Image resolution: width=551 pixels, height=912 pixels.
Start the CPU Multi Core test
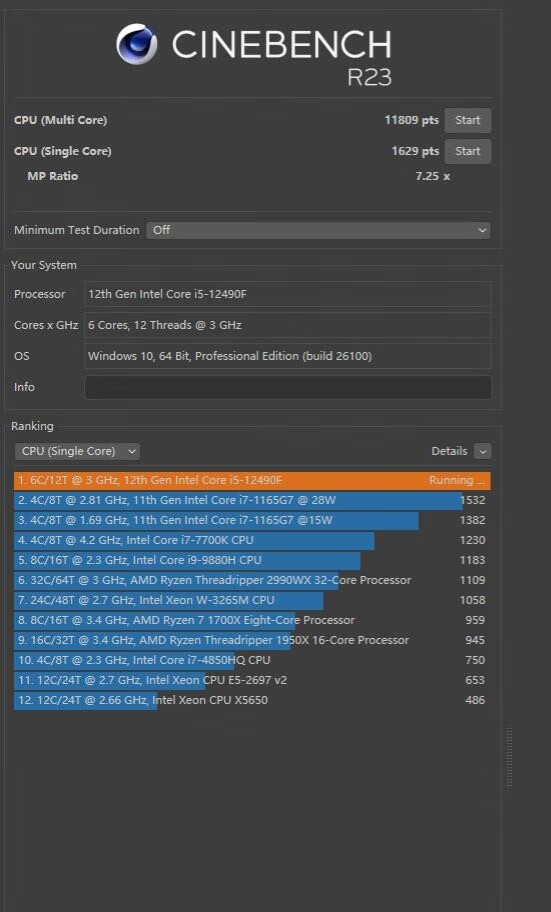coord(468,120)
